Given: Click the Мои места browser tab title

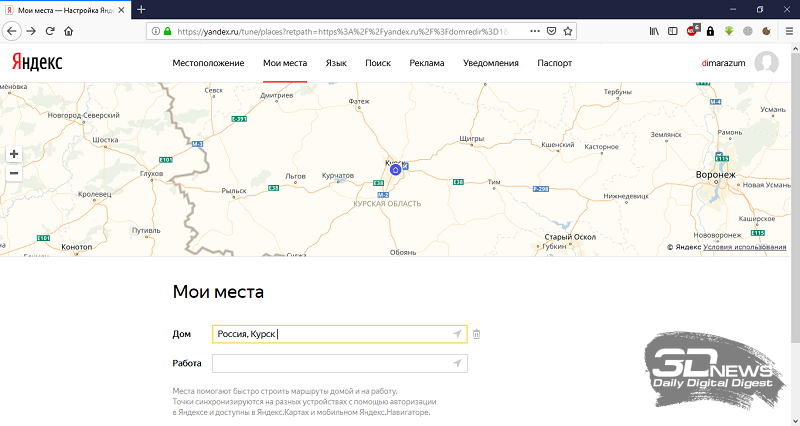Looking at the screenshot, I should pos(66,10).
